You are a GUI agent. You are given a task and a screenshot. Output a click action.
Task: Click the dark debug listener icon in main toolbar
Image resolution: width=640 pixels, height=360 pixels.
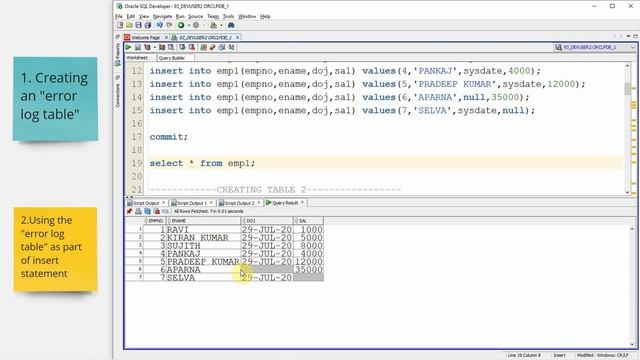[x=231, y=25]
